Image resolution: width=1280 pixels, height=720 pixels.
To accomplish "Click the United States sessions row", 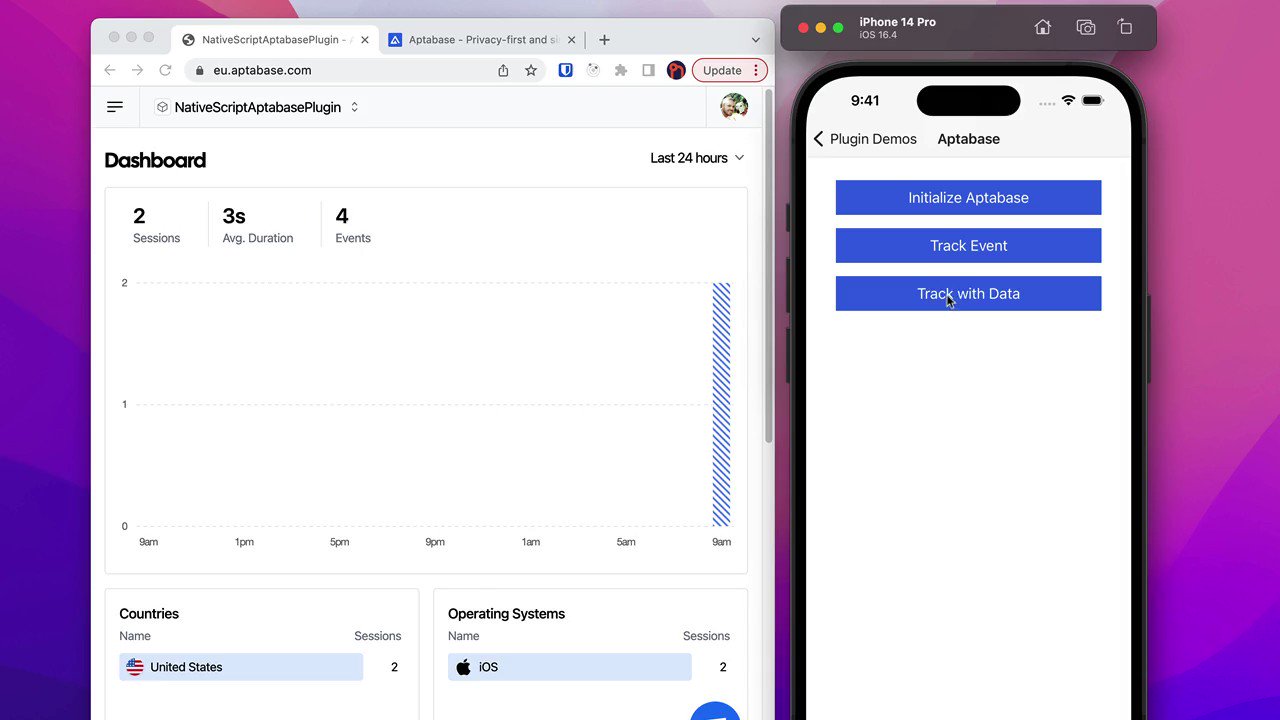I will pyautogui.click(x=240, y=667).
